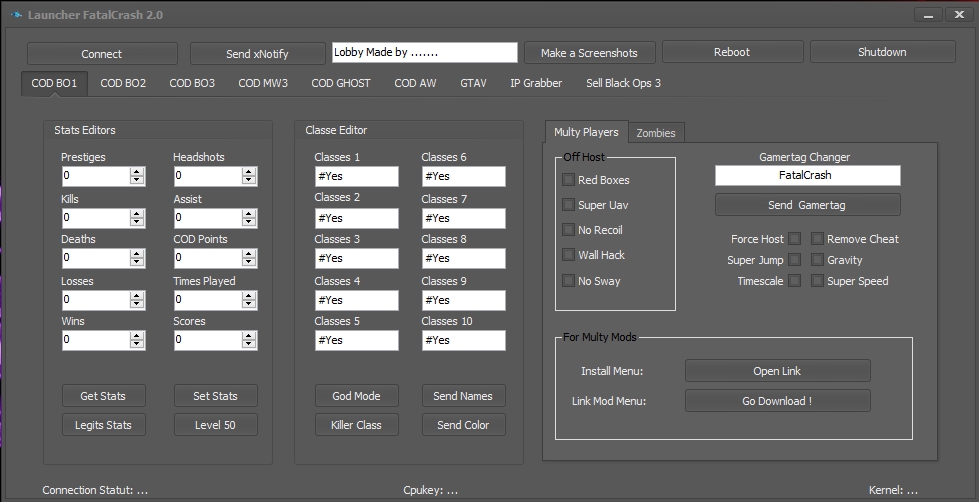This screenshot has width=979, height=502.
Task: Open the COD BO3 tab
Action: coord(192,83)
